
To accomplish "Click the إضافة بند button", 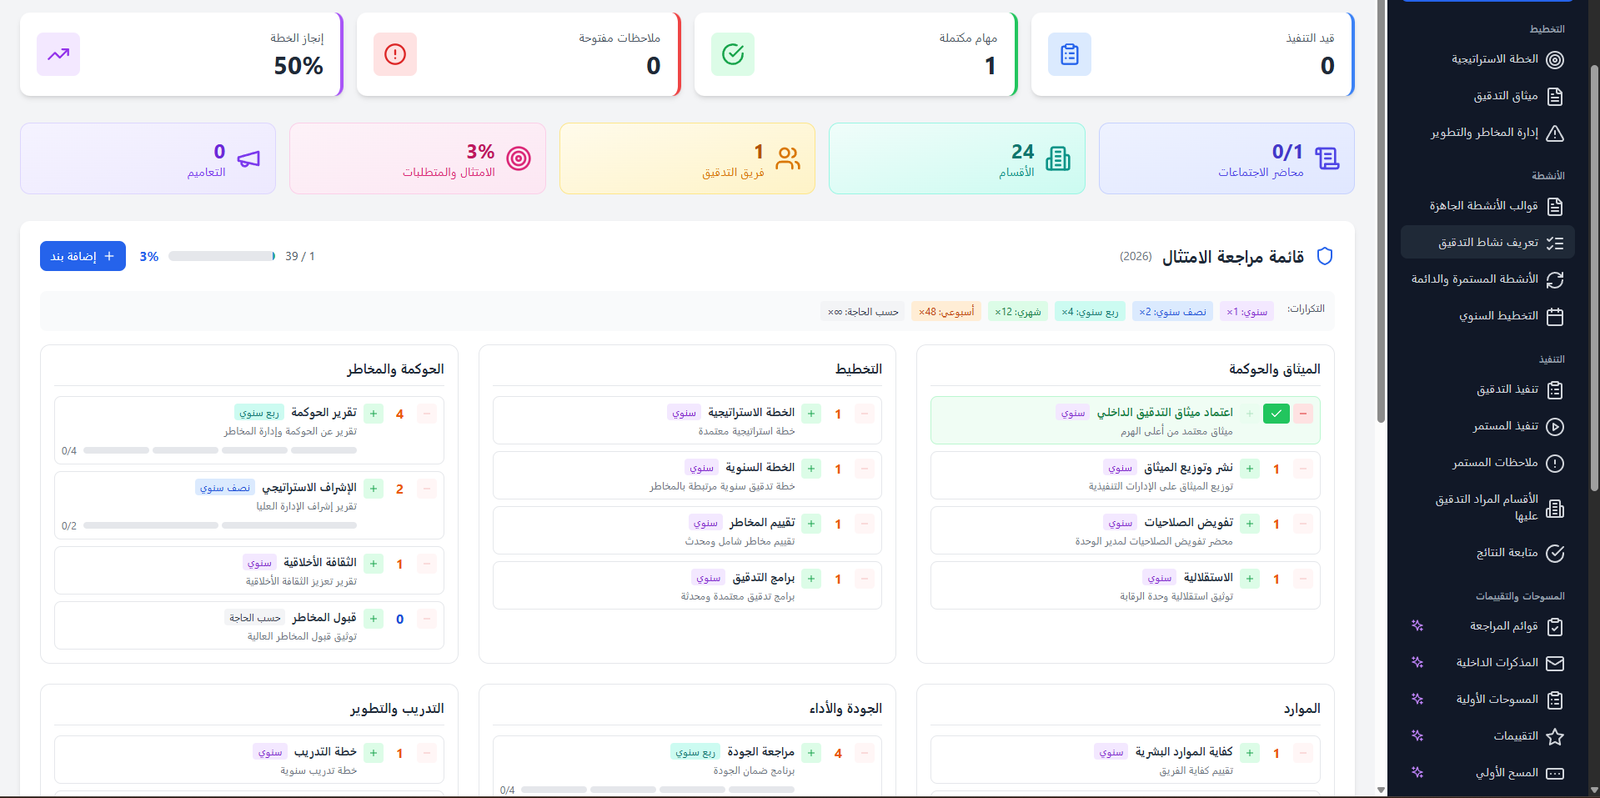I will [x=83, y=256].
